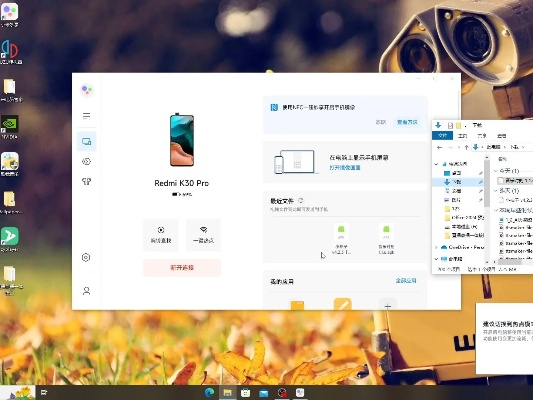
Task: Click the button with the circled play icon
Action: [x=161, y=234]
